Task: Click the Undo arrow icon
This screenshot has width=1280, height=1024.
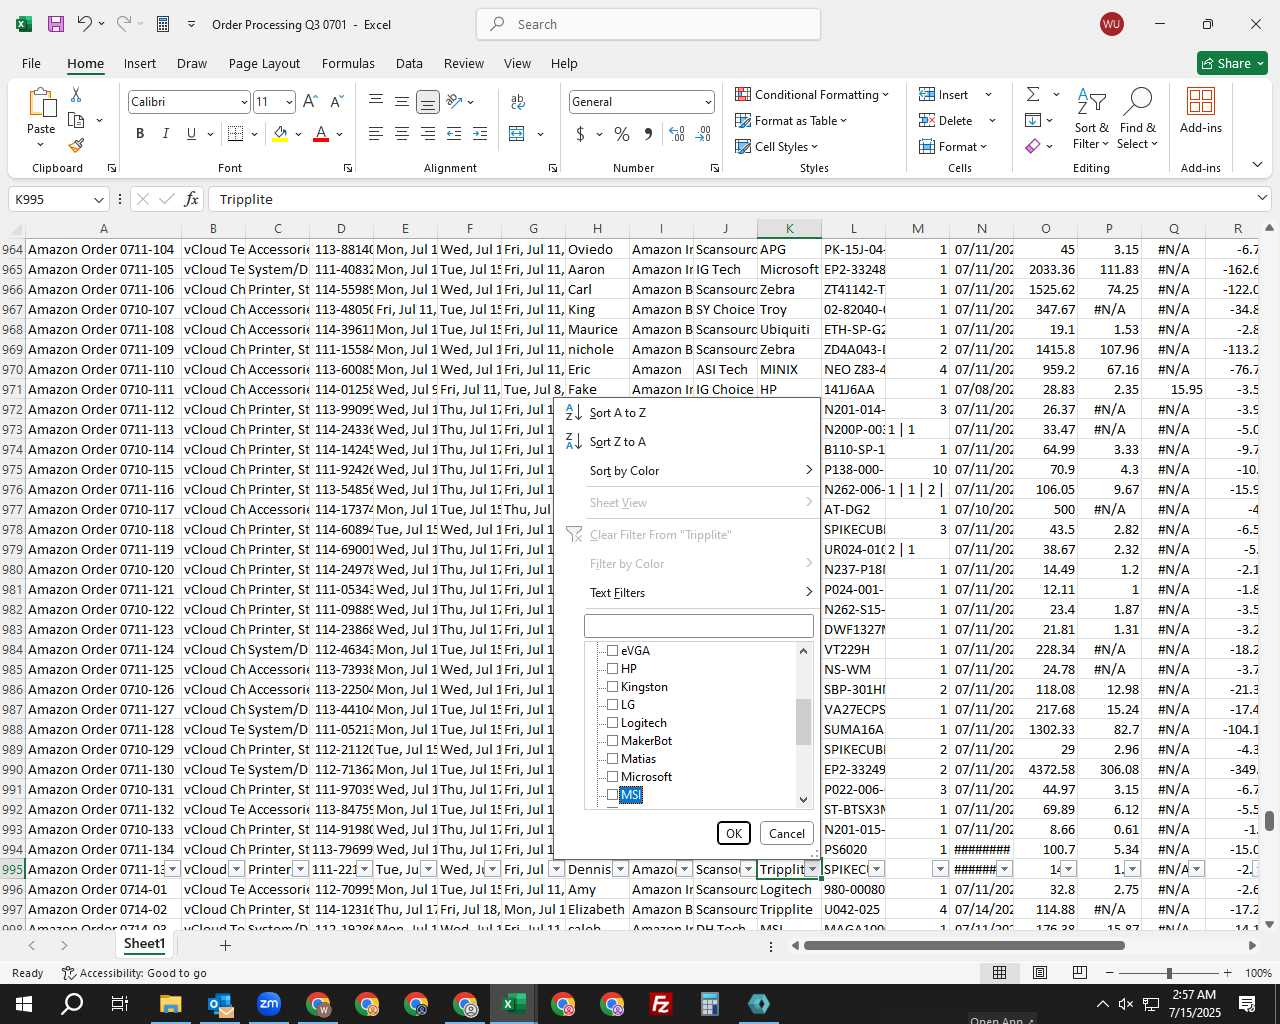Action: point(85,24)
